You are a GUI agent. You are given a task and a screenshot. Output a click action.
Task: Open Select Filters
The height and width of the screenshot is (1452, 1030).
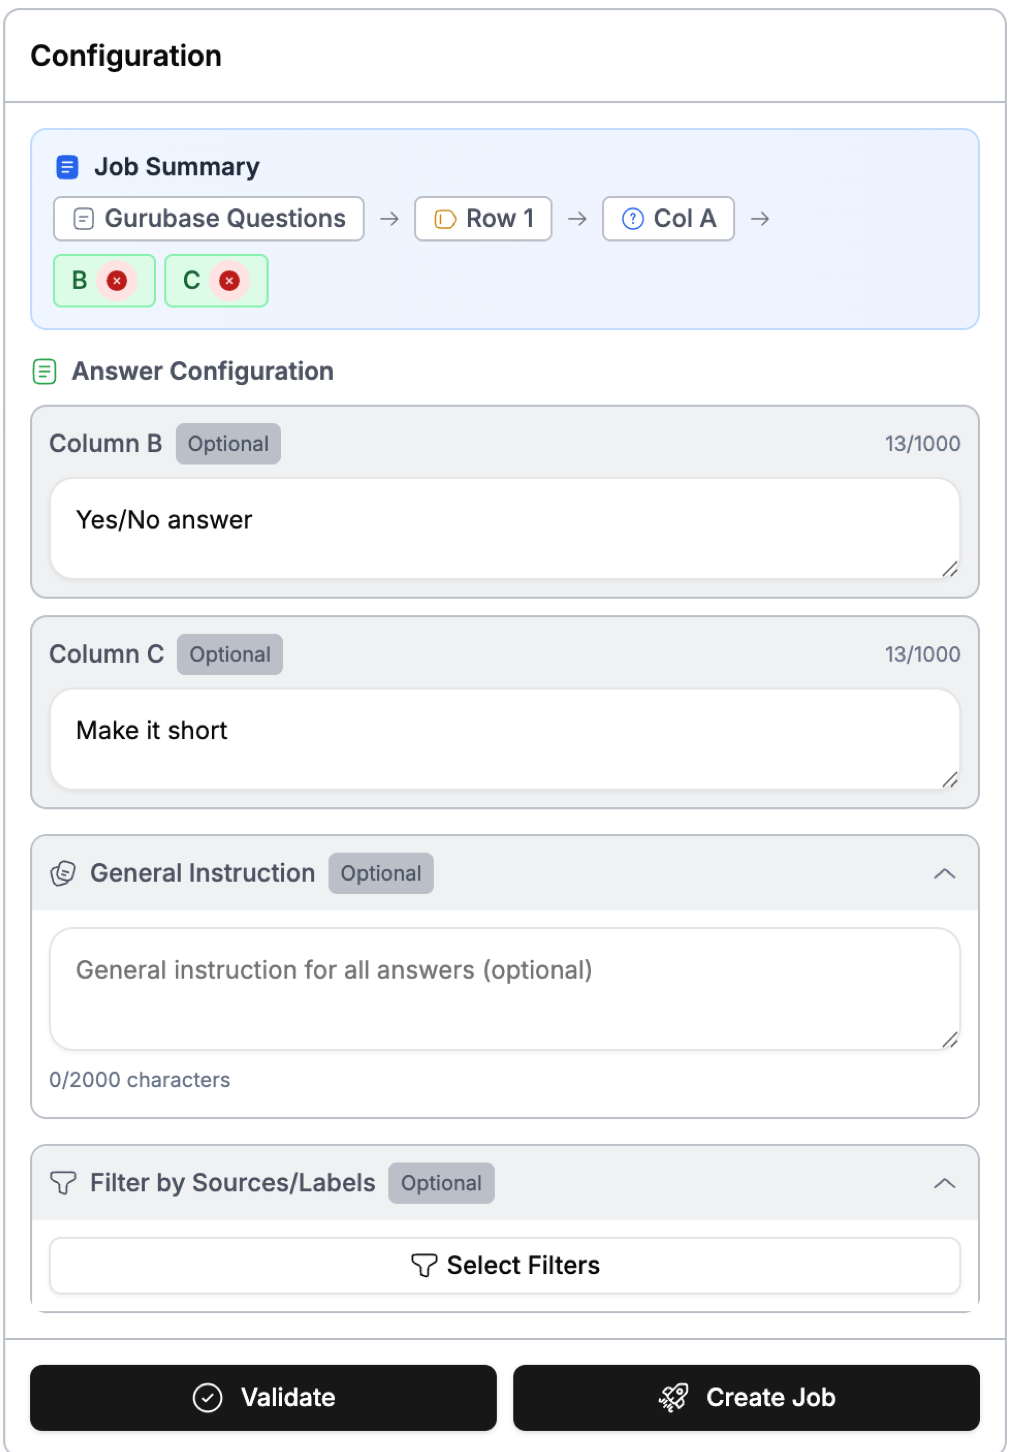coord(505,1265)
